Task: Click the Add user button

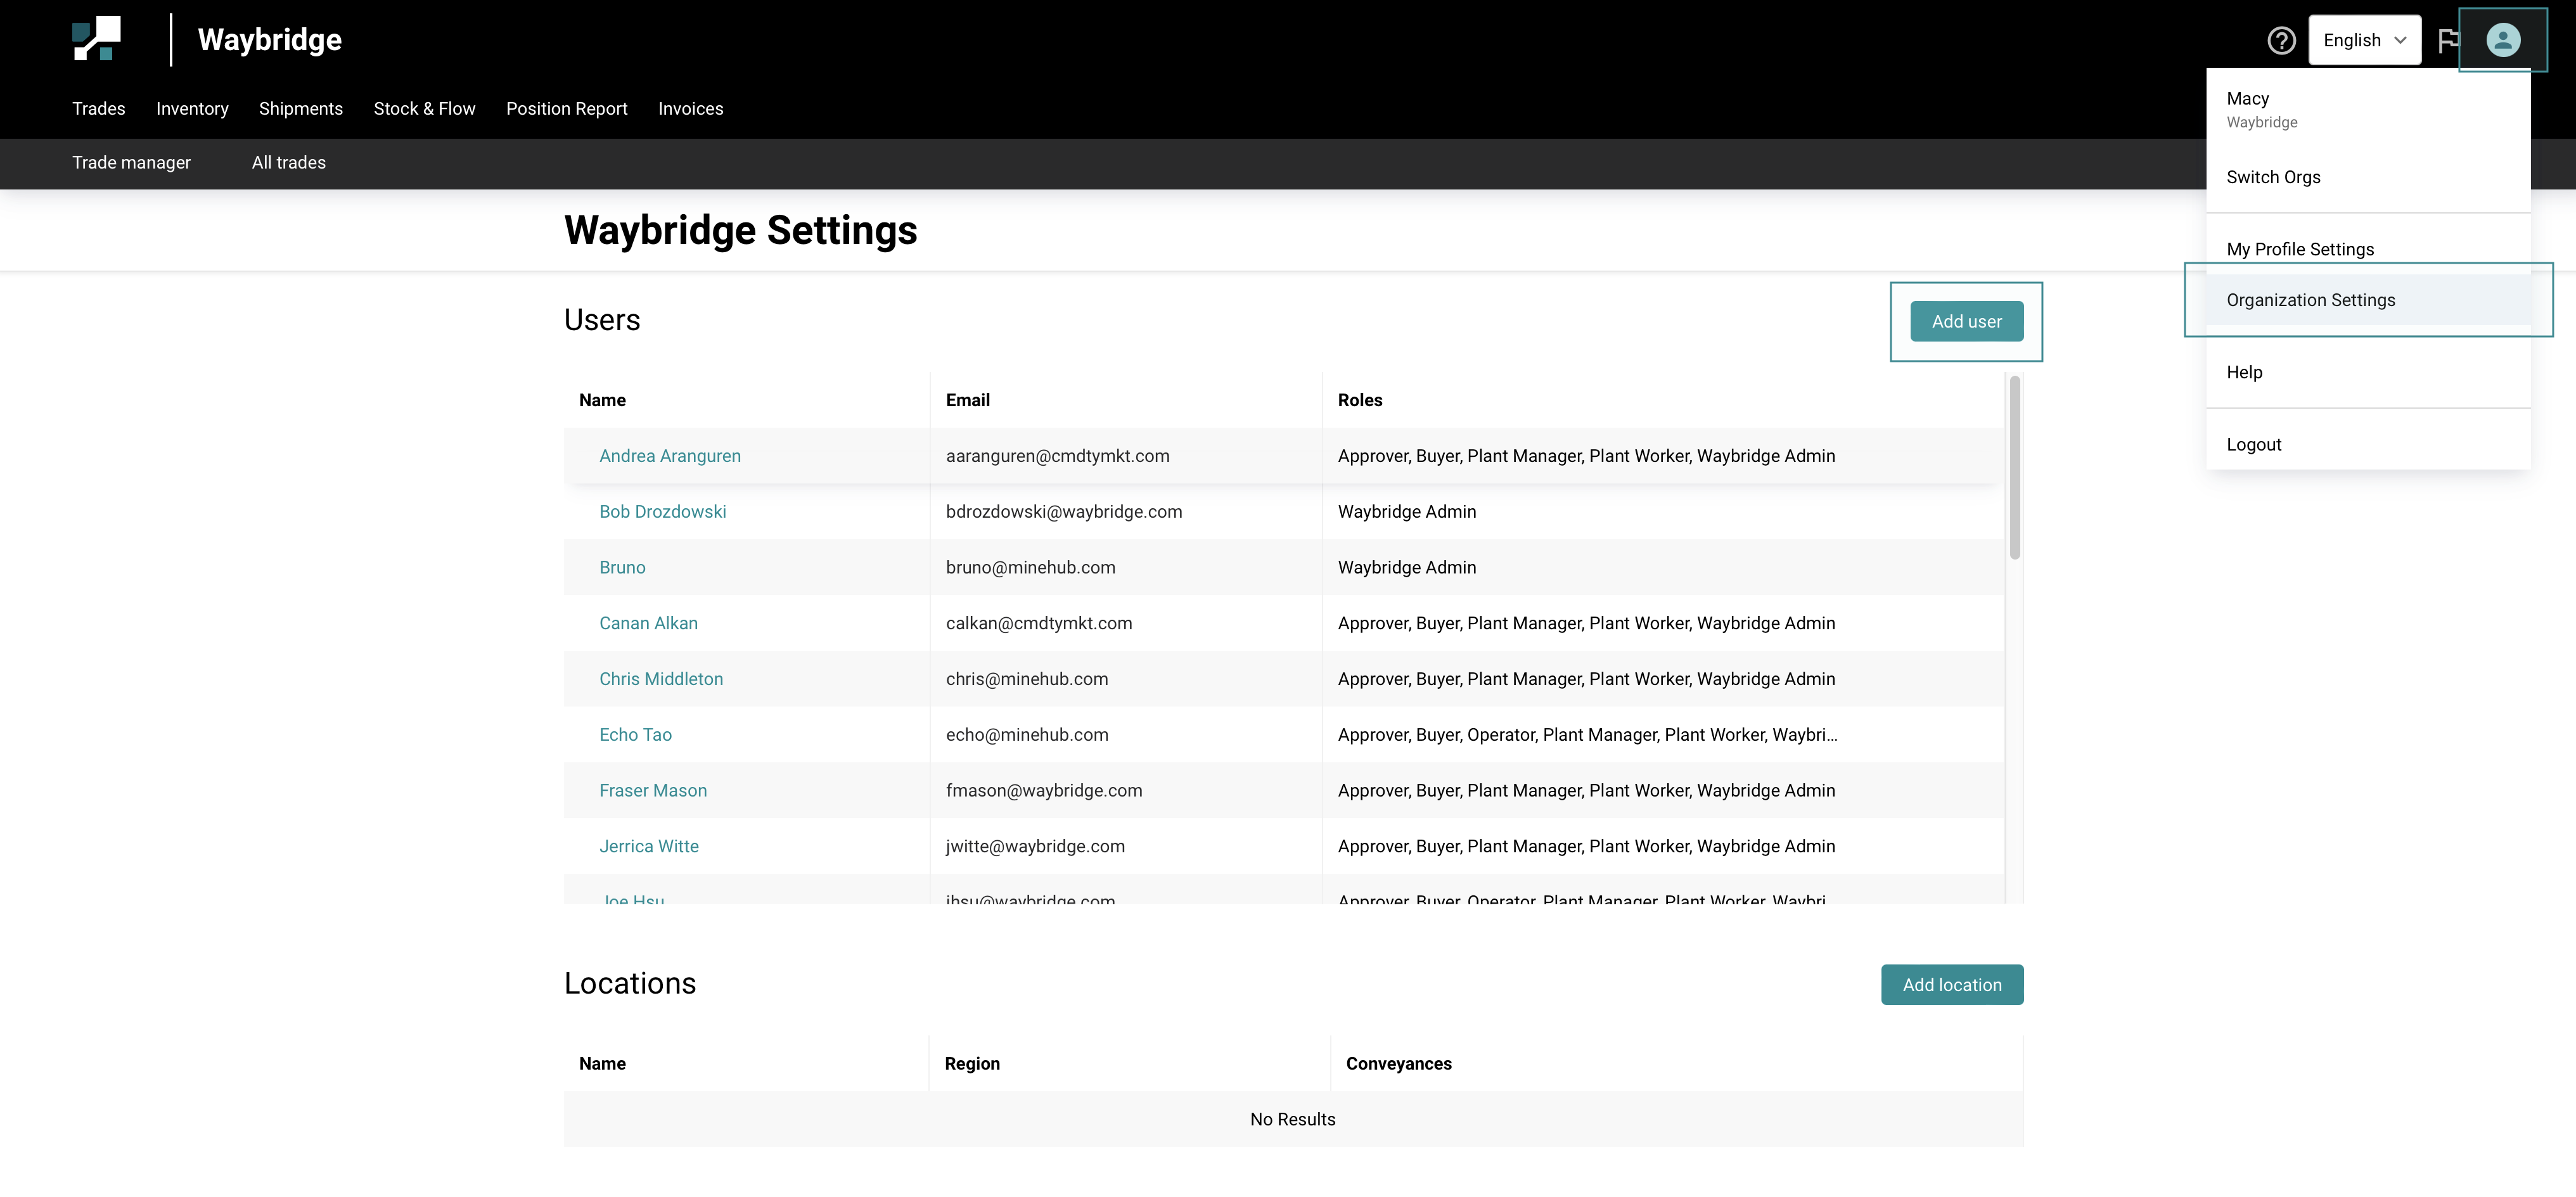Action: point(1966,321)
